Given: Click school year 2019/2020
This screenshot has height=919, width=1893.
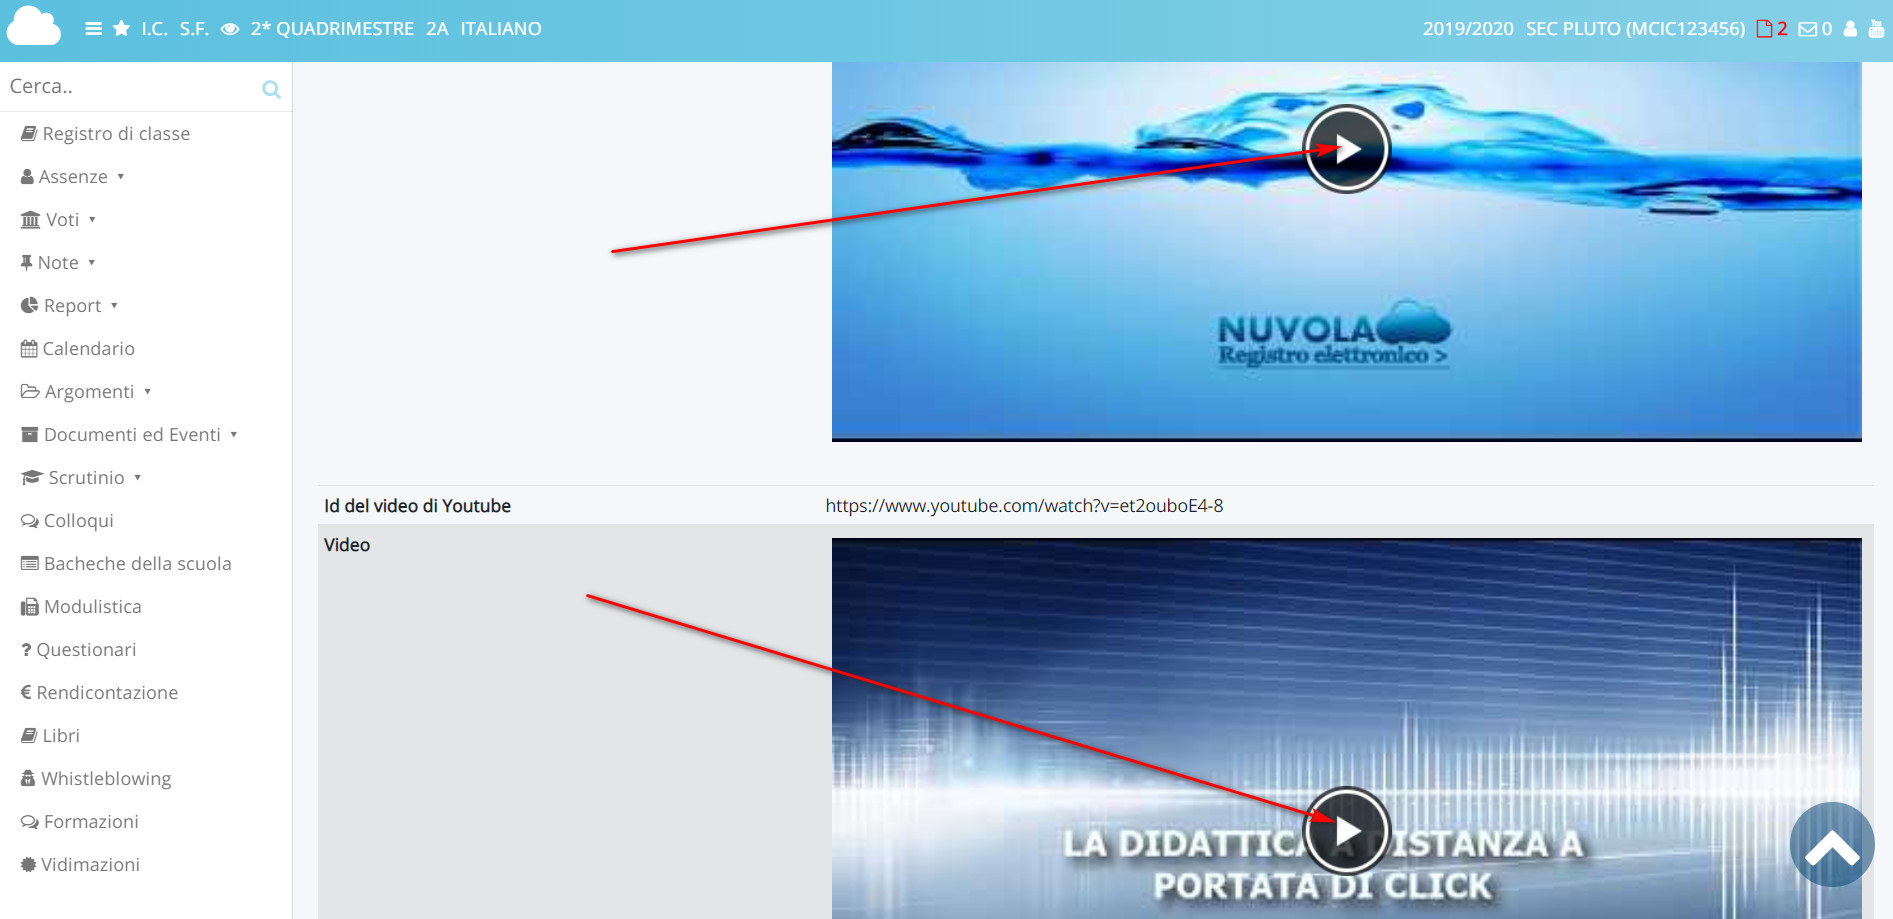Looking at the screenshot, I should tap(1468, 29).
